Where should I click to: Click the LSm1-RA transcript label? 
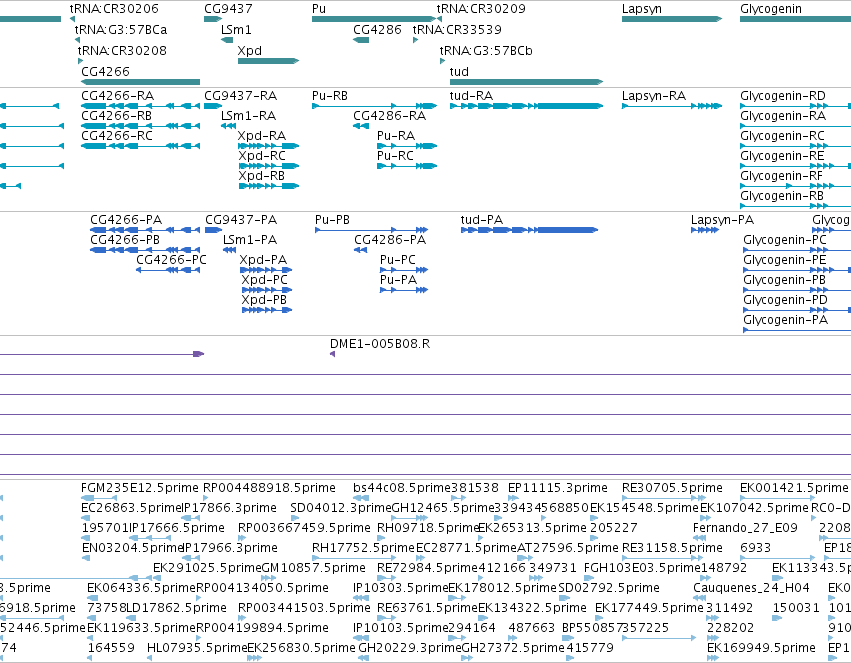point(249,116)
